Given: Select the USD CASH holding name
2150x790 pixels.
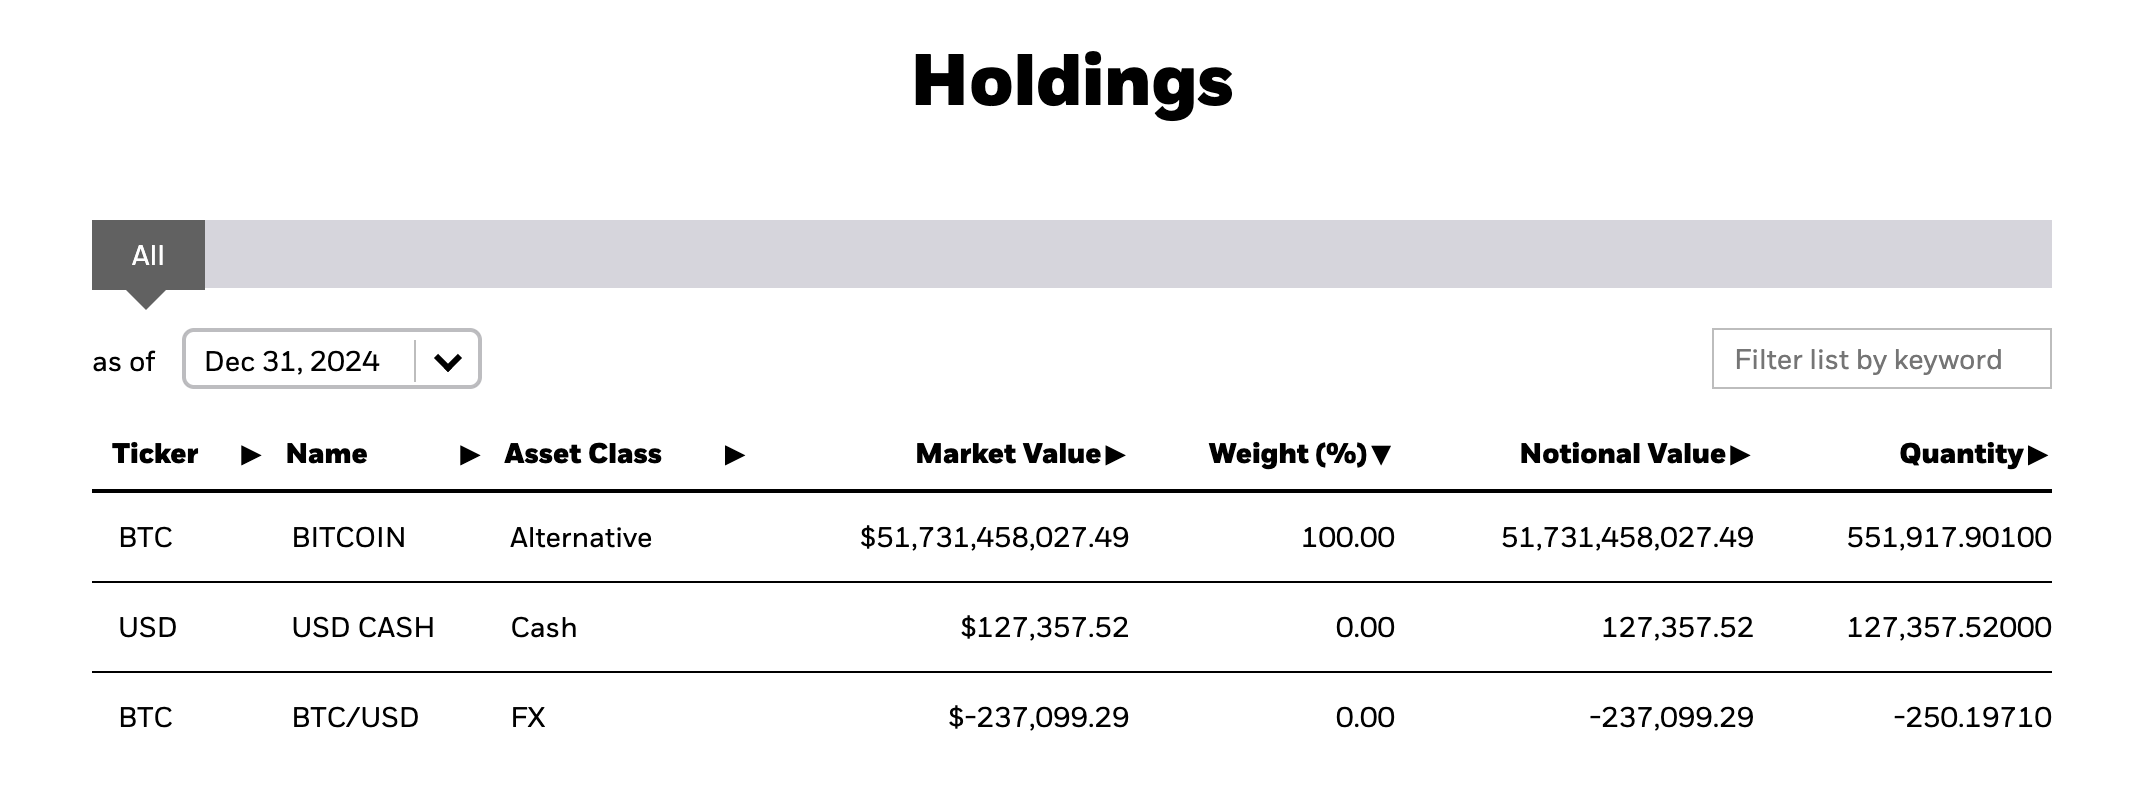Looking at the screenshot, I should coord(363,628).
